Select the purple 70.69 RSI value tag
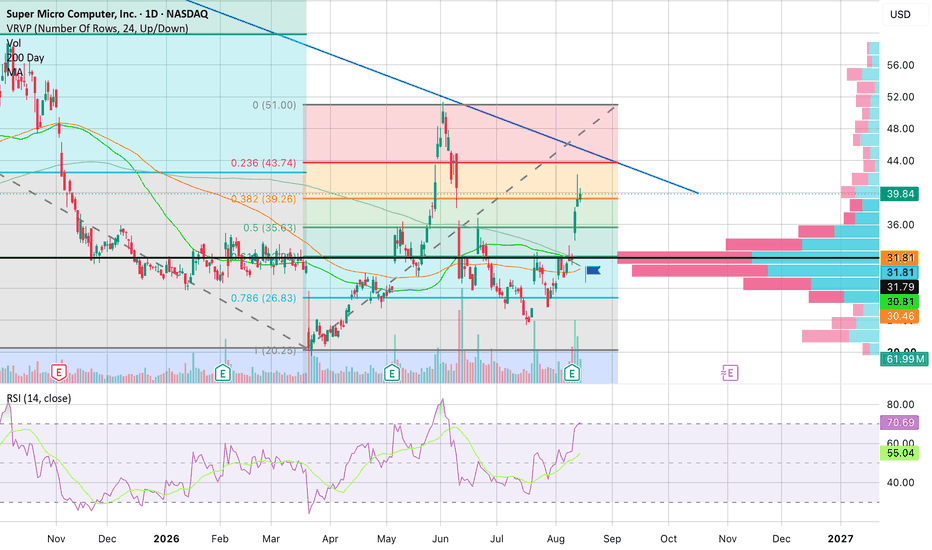This screenshot has width=932, height=550. [x=899, y=423]
